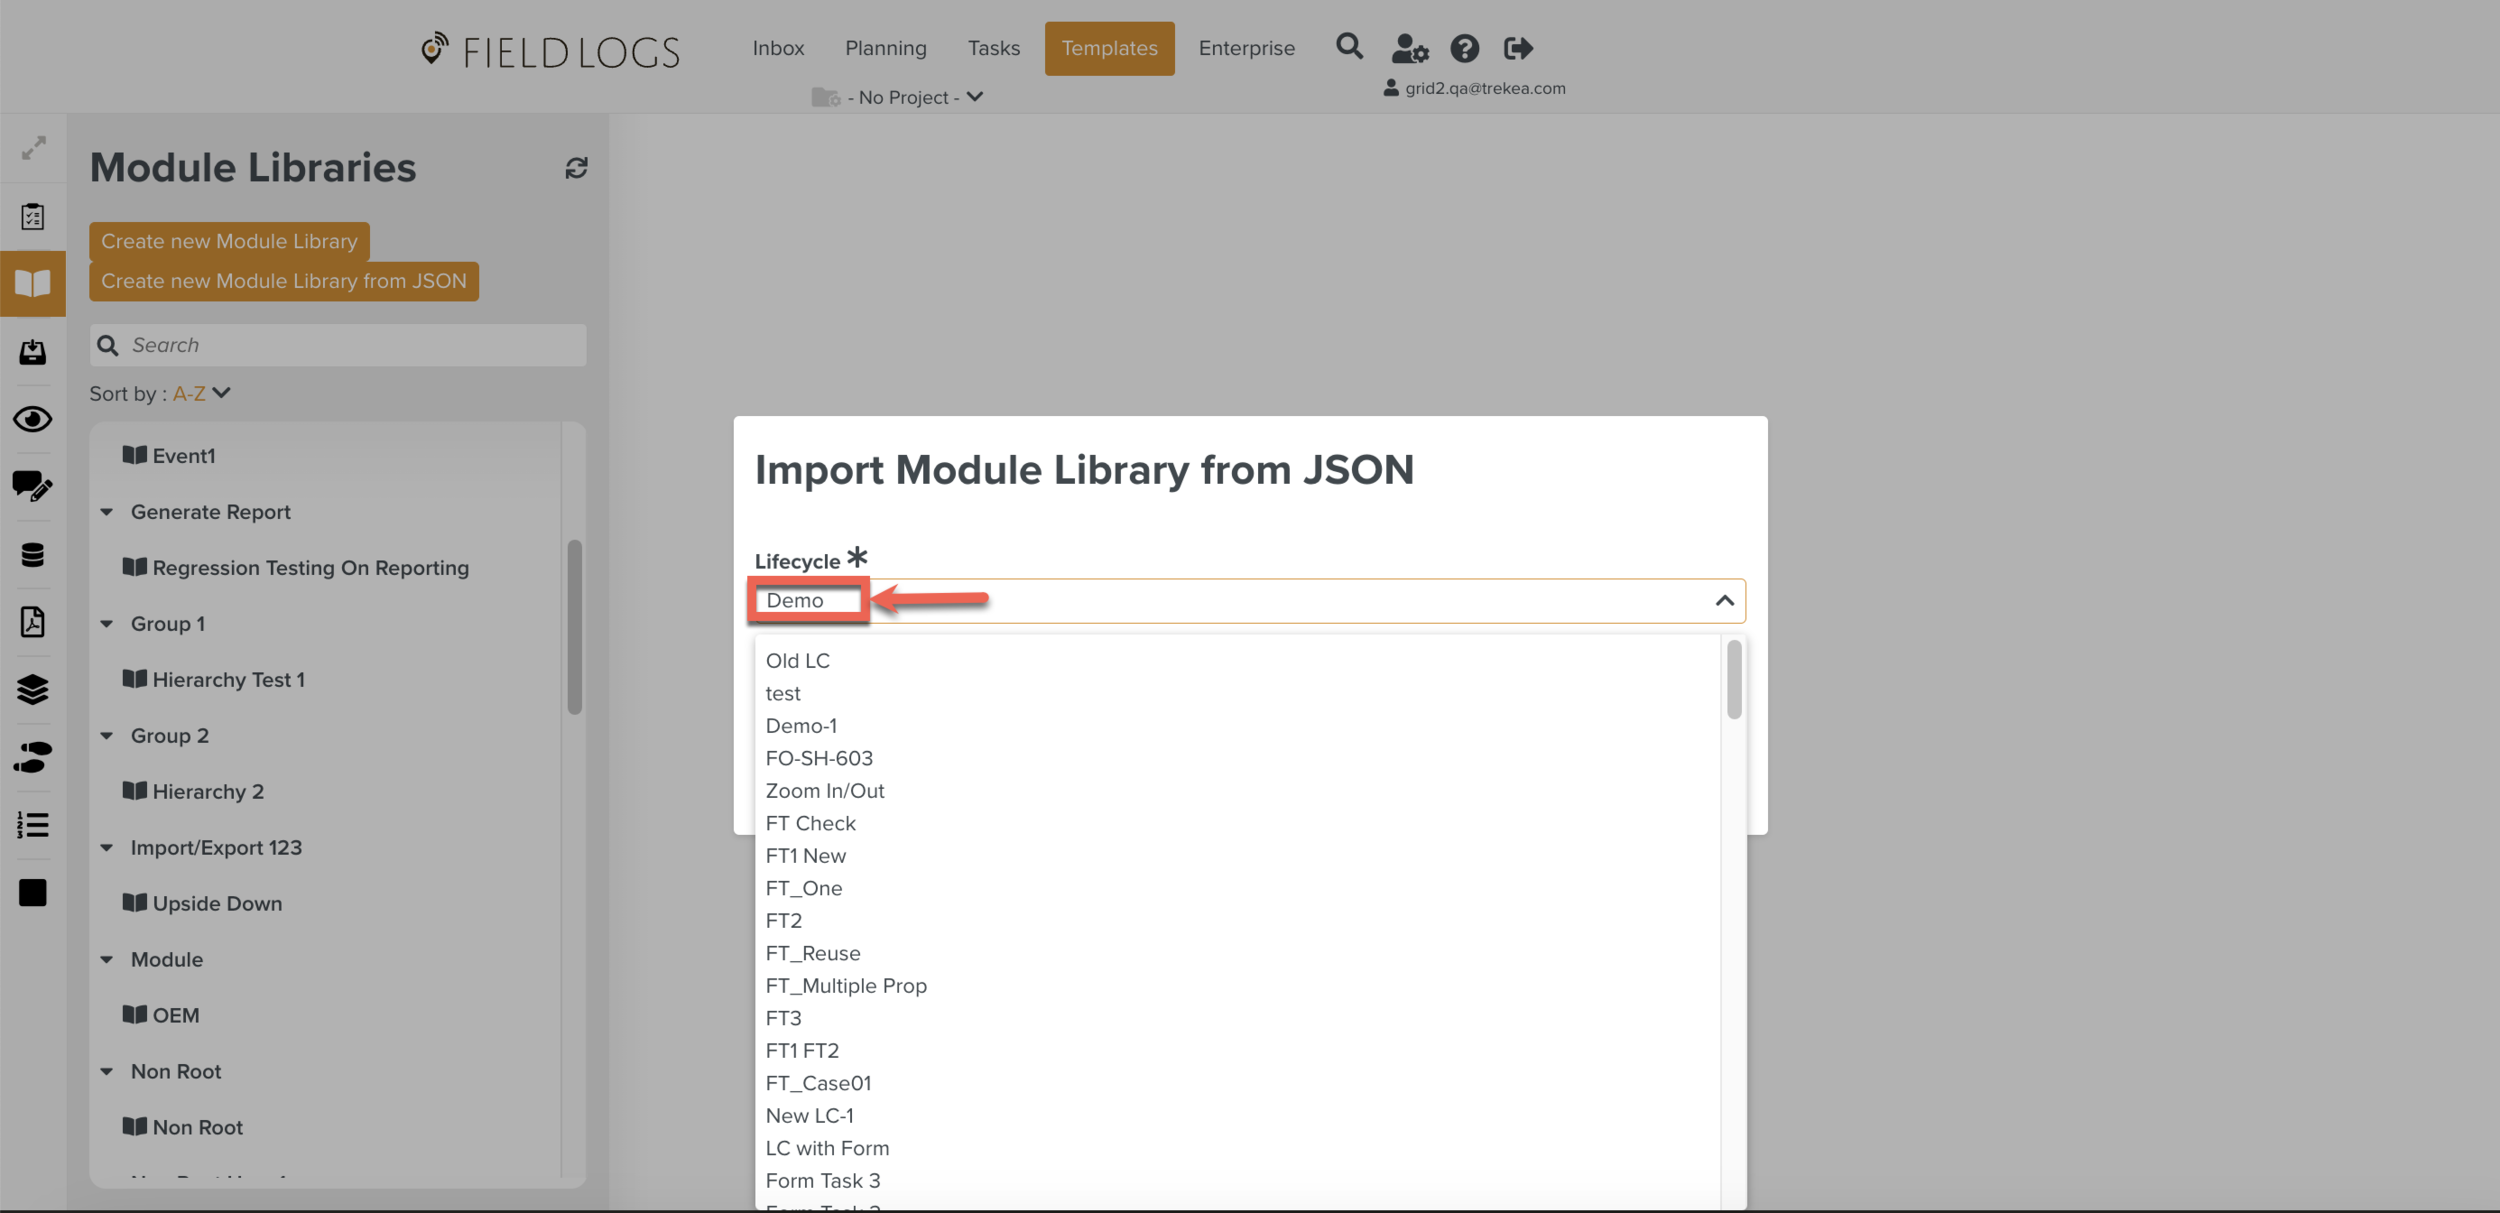This screenshot has height=1213, width=2500.
Task: Click the layers stack sidebar icon
Action: (x=32, y=689)
